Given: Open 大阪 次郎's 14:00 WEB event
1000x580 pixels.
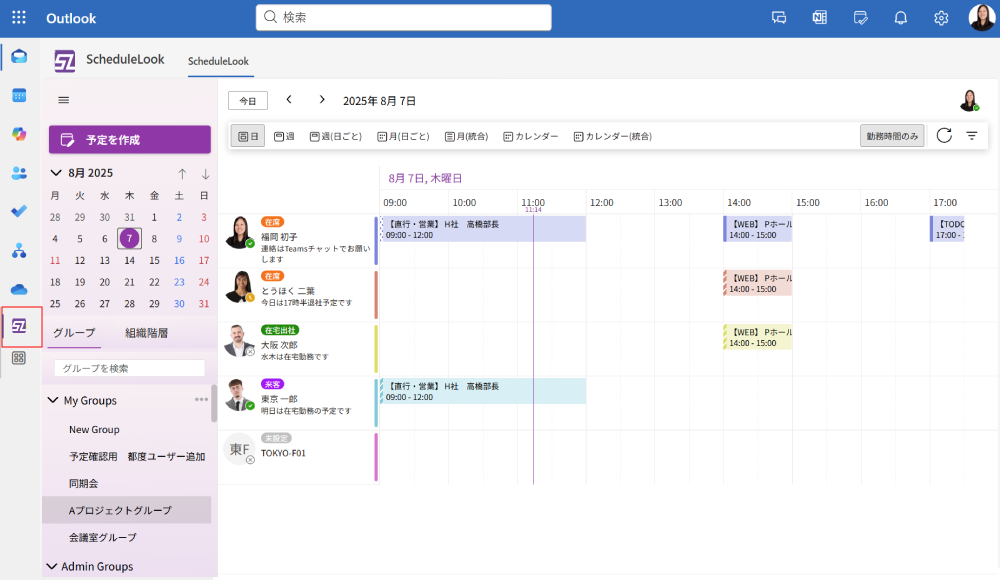Looking at the screenshot, I should click(758, 338).
